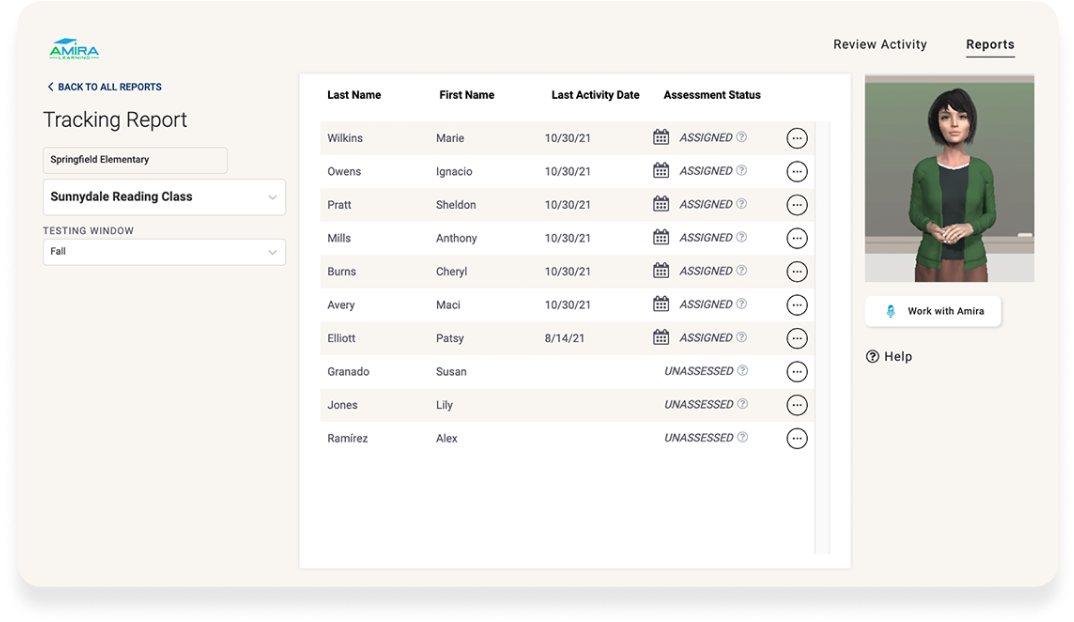The width and height of the screenshot is (1074, 622).
Task: Click the Work with Amira button
Action: click(x=932, y=311)
